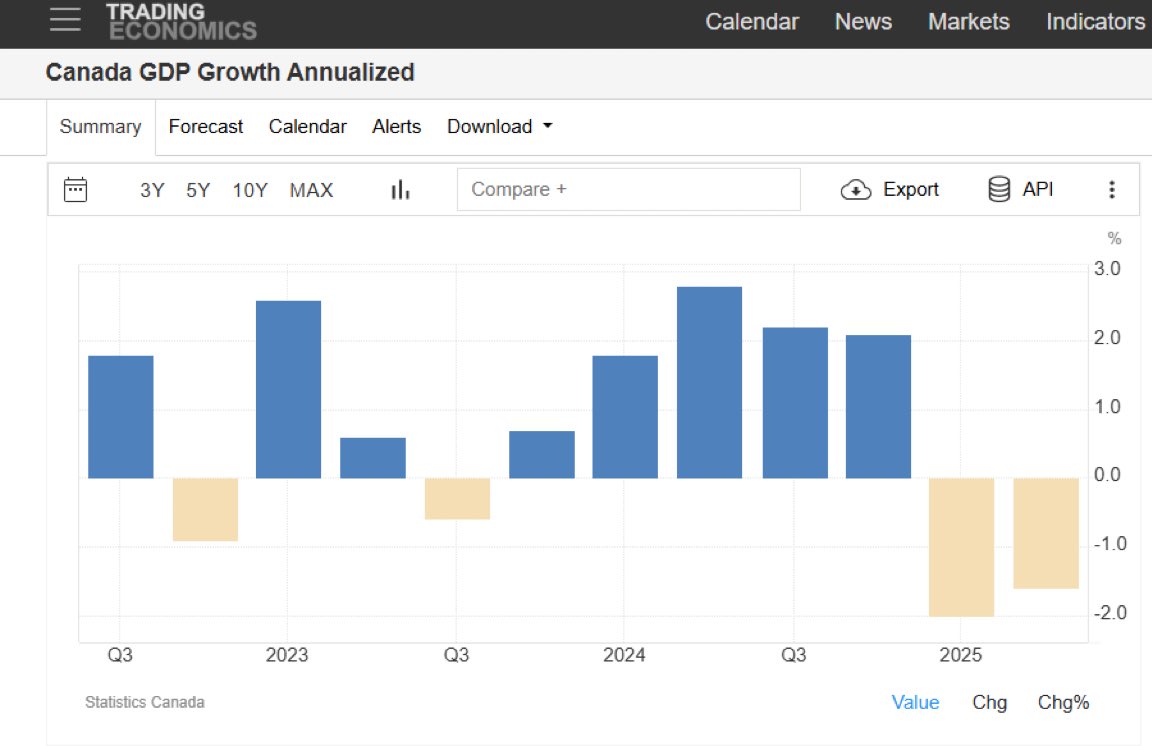Click the 2025 x-axis label
1152x746 pixels.
[x=960, y=655]
